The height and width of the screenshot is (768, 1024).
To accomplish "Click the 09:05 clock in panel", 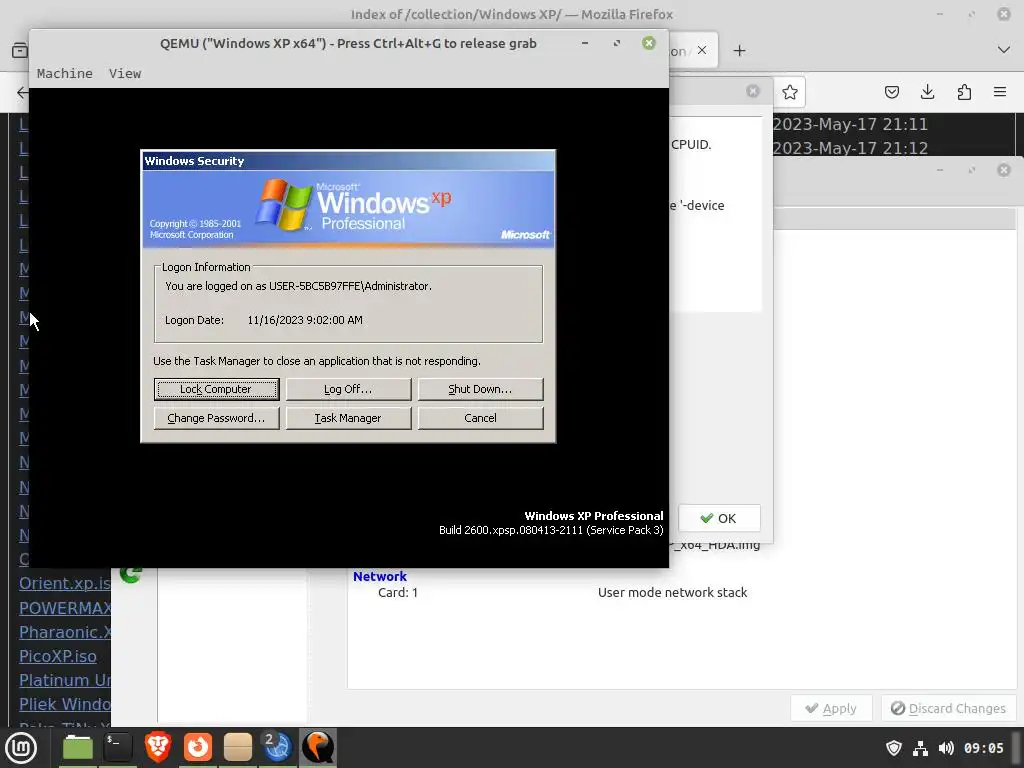I will tap(984, 748).
